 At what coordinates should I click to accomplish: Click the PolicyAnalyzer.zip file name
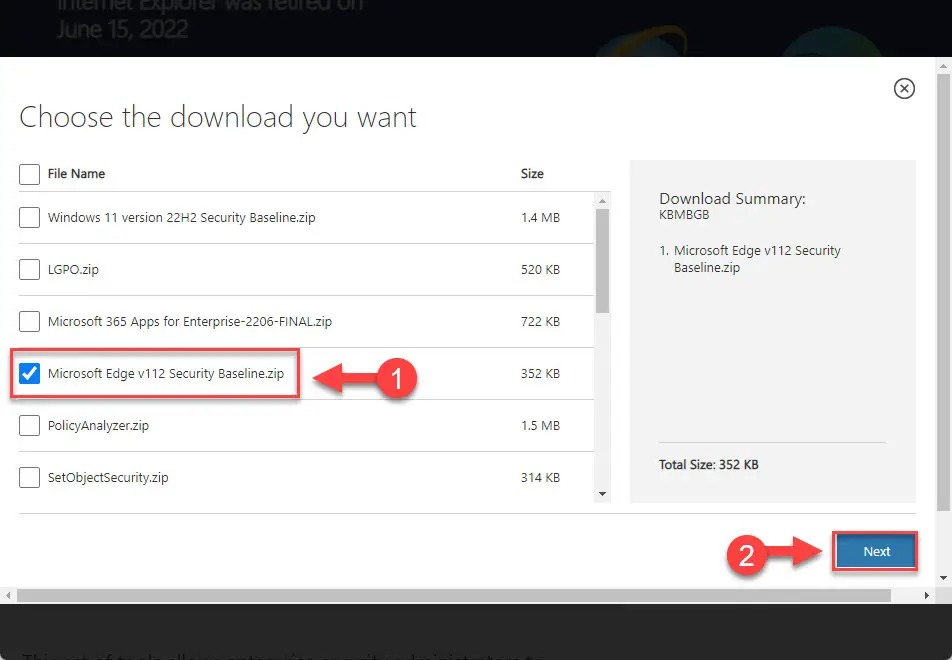(98, 426)
